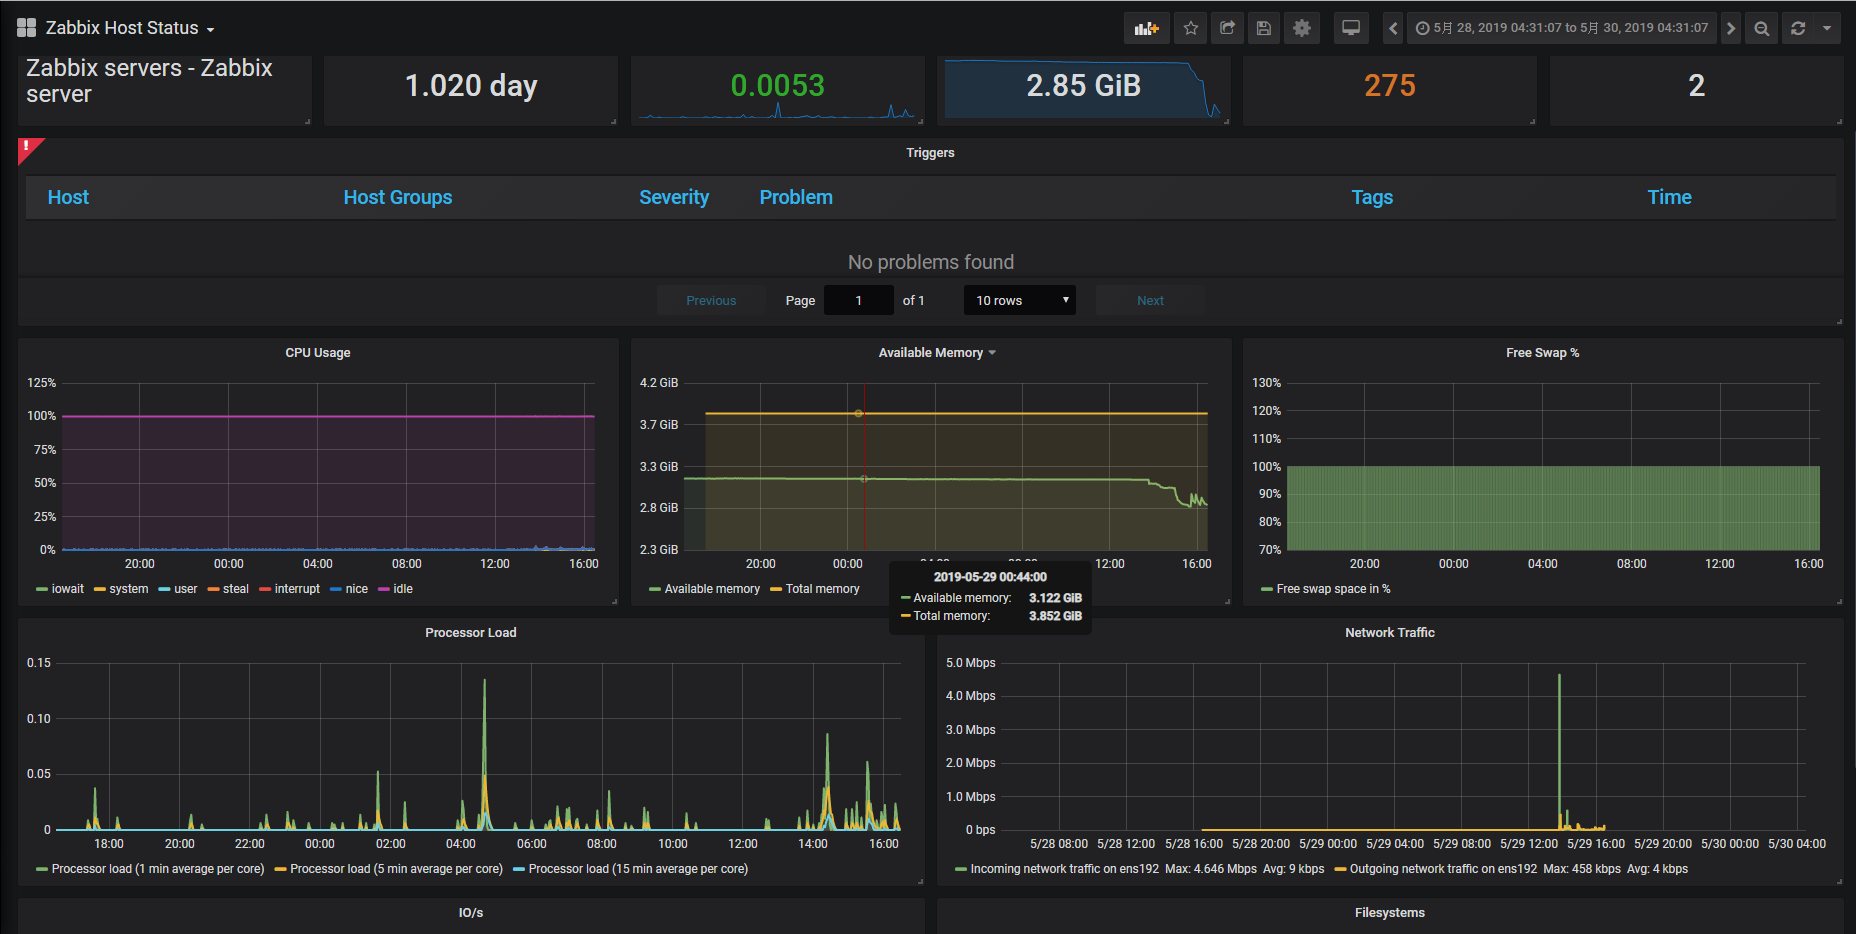Open refresh interval dropdown arrow
This screenshot has width=1856, height=934.
pos(1827,28)
